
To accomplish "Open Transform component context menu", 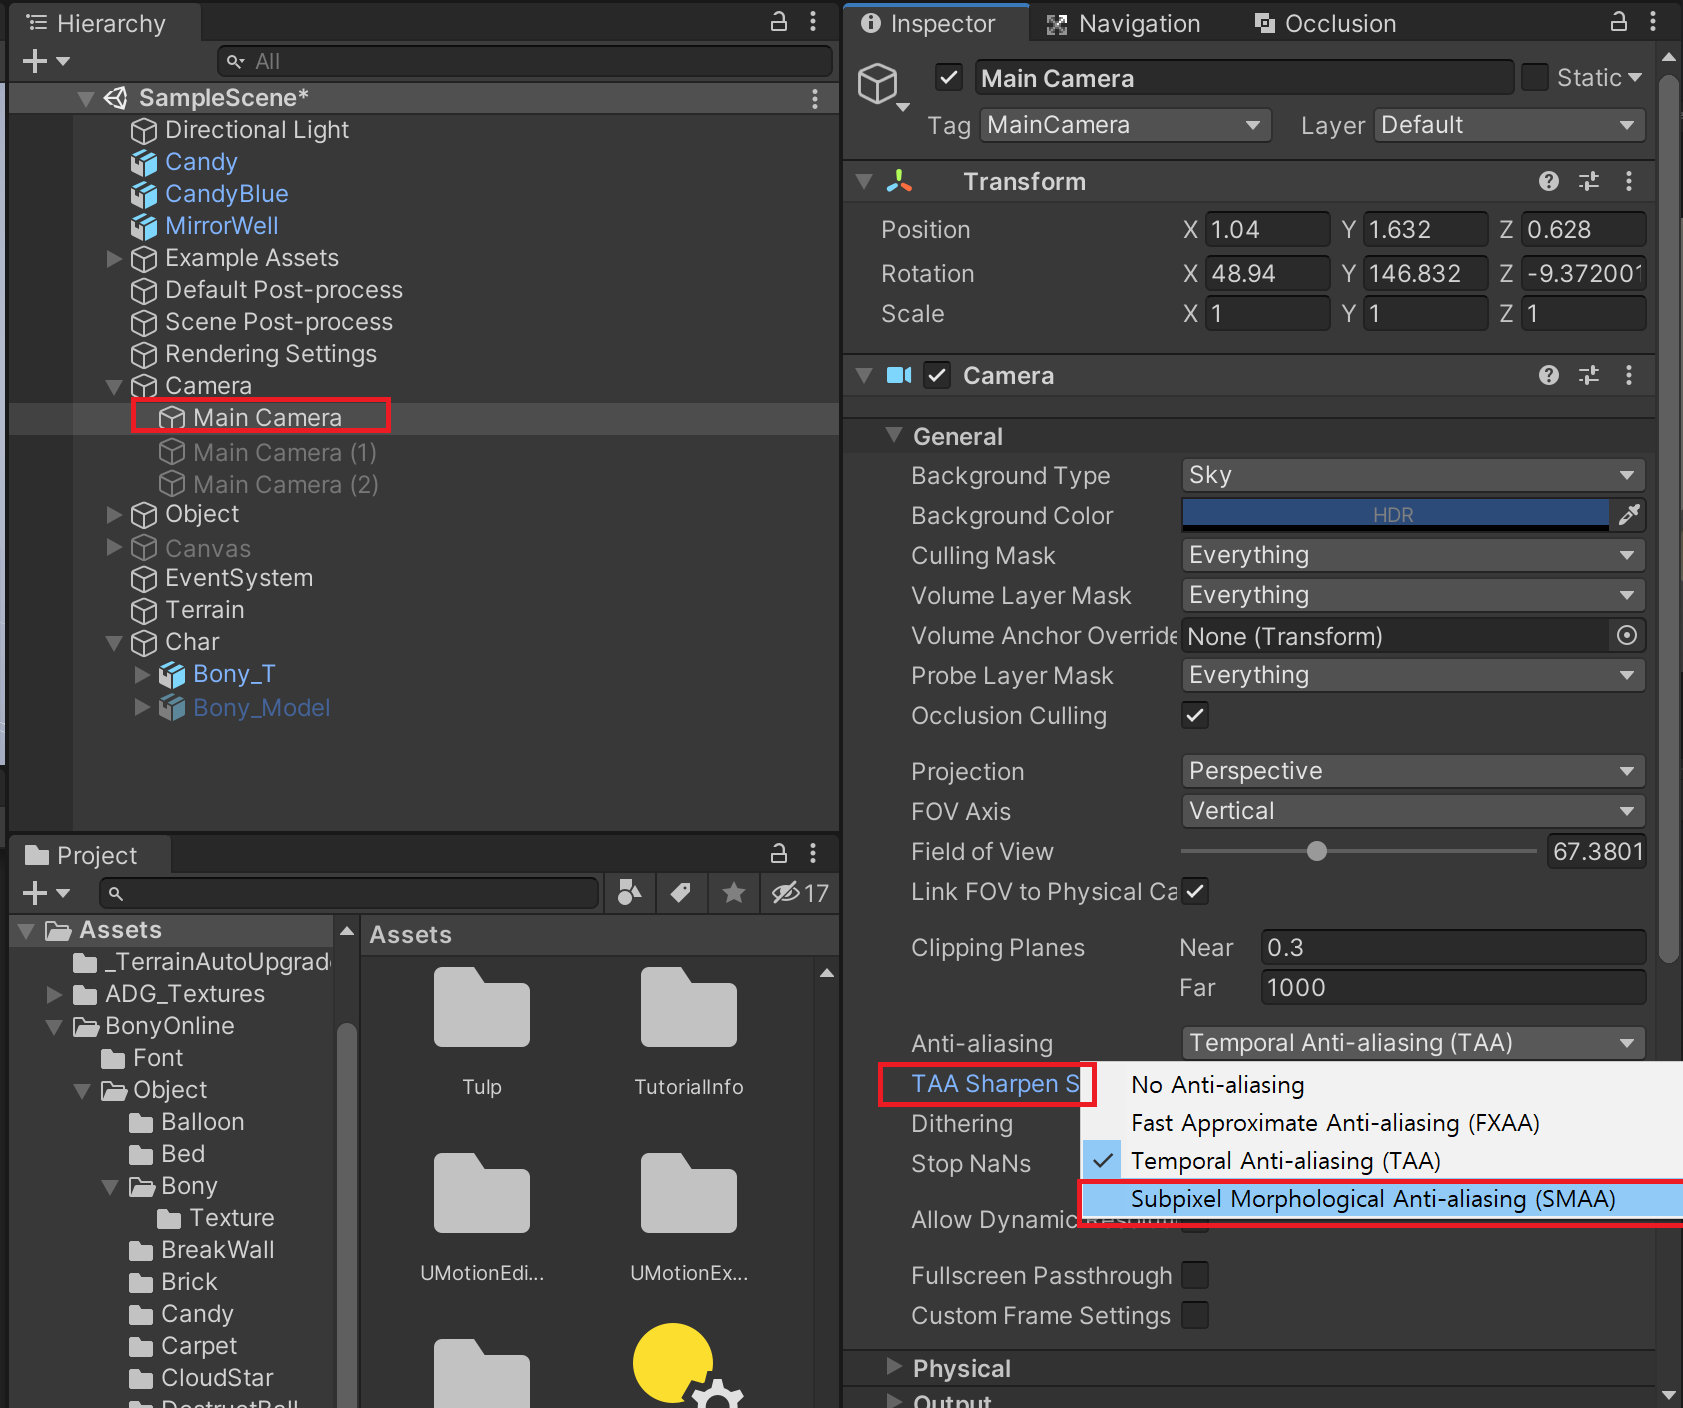I will (x=1629, y=181).
